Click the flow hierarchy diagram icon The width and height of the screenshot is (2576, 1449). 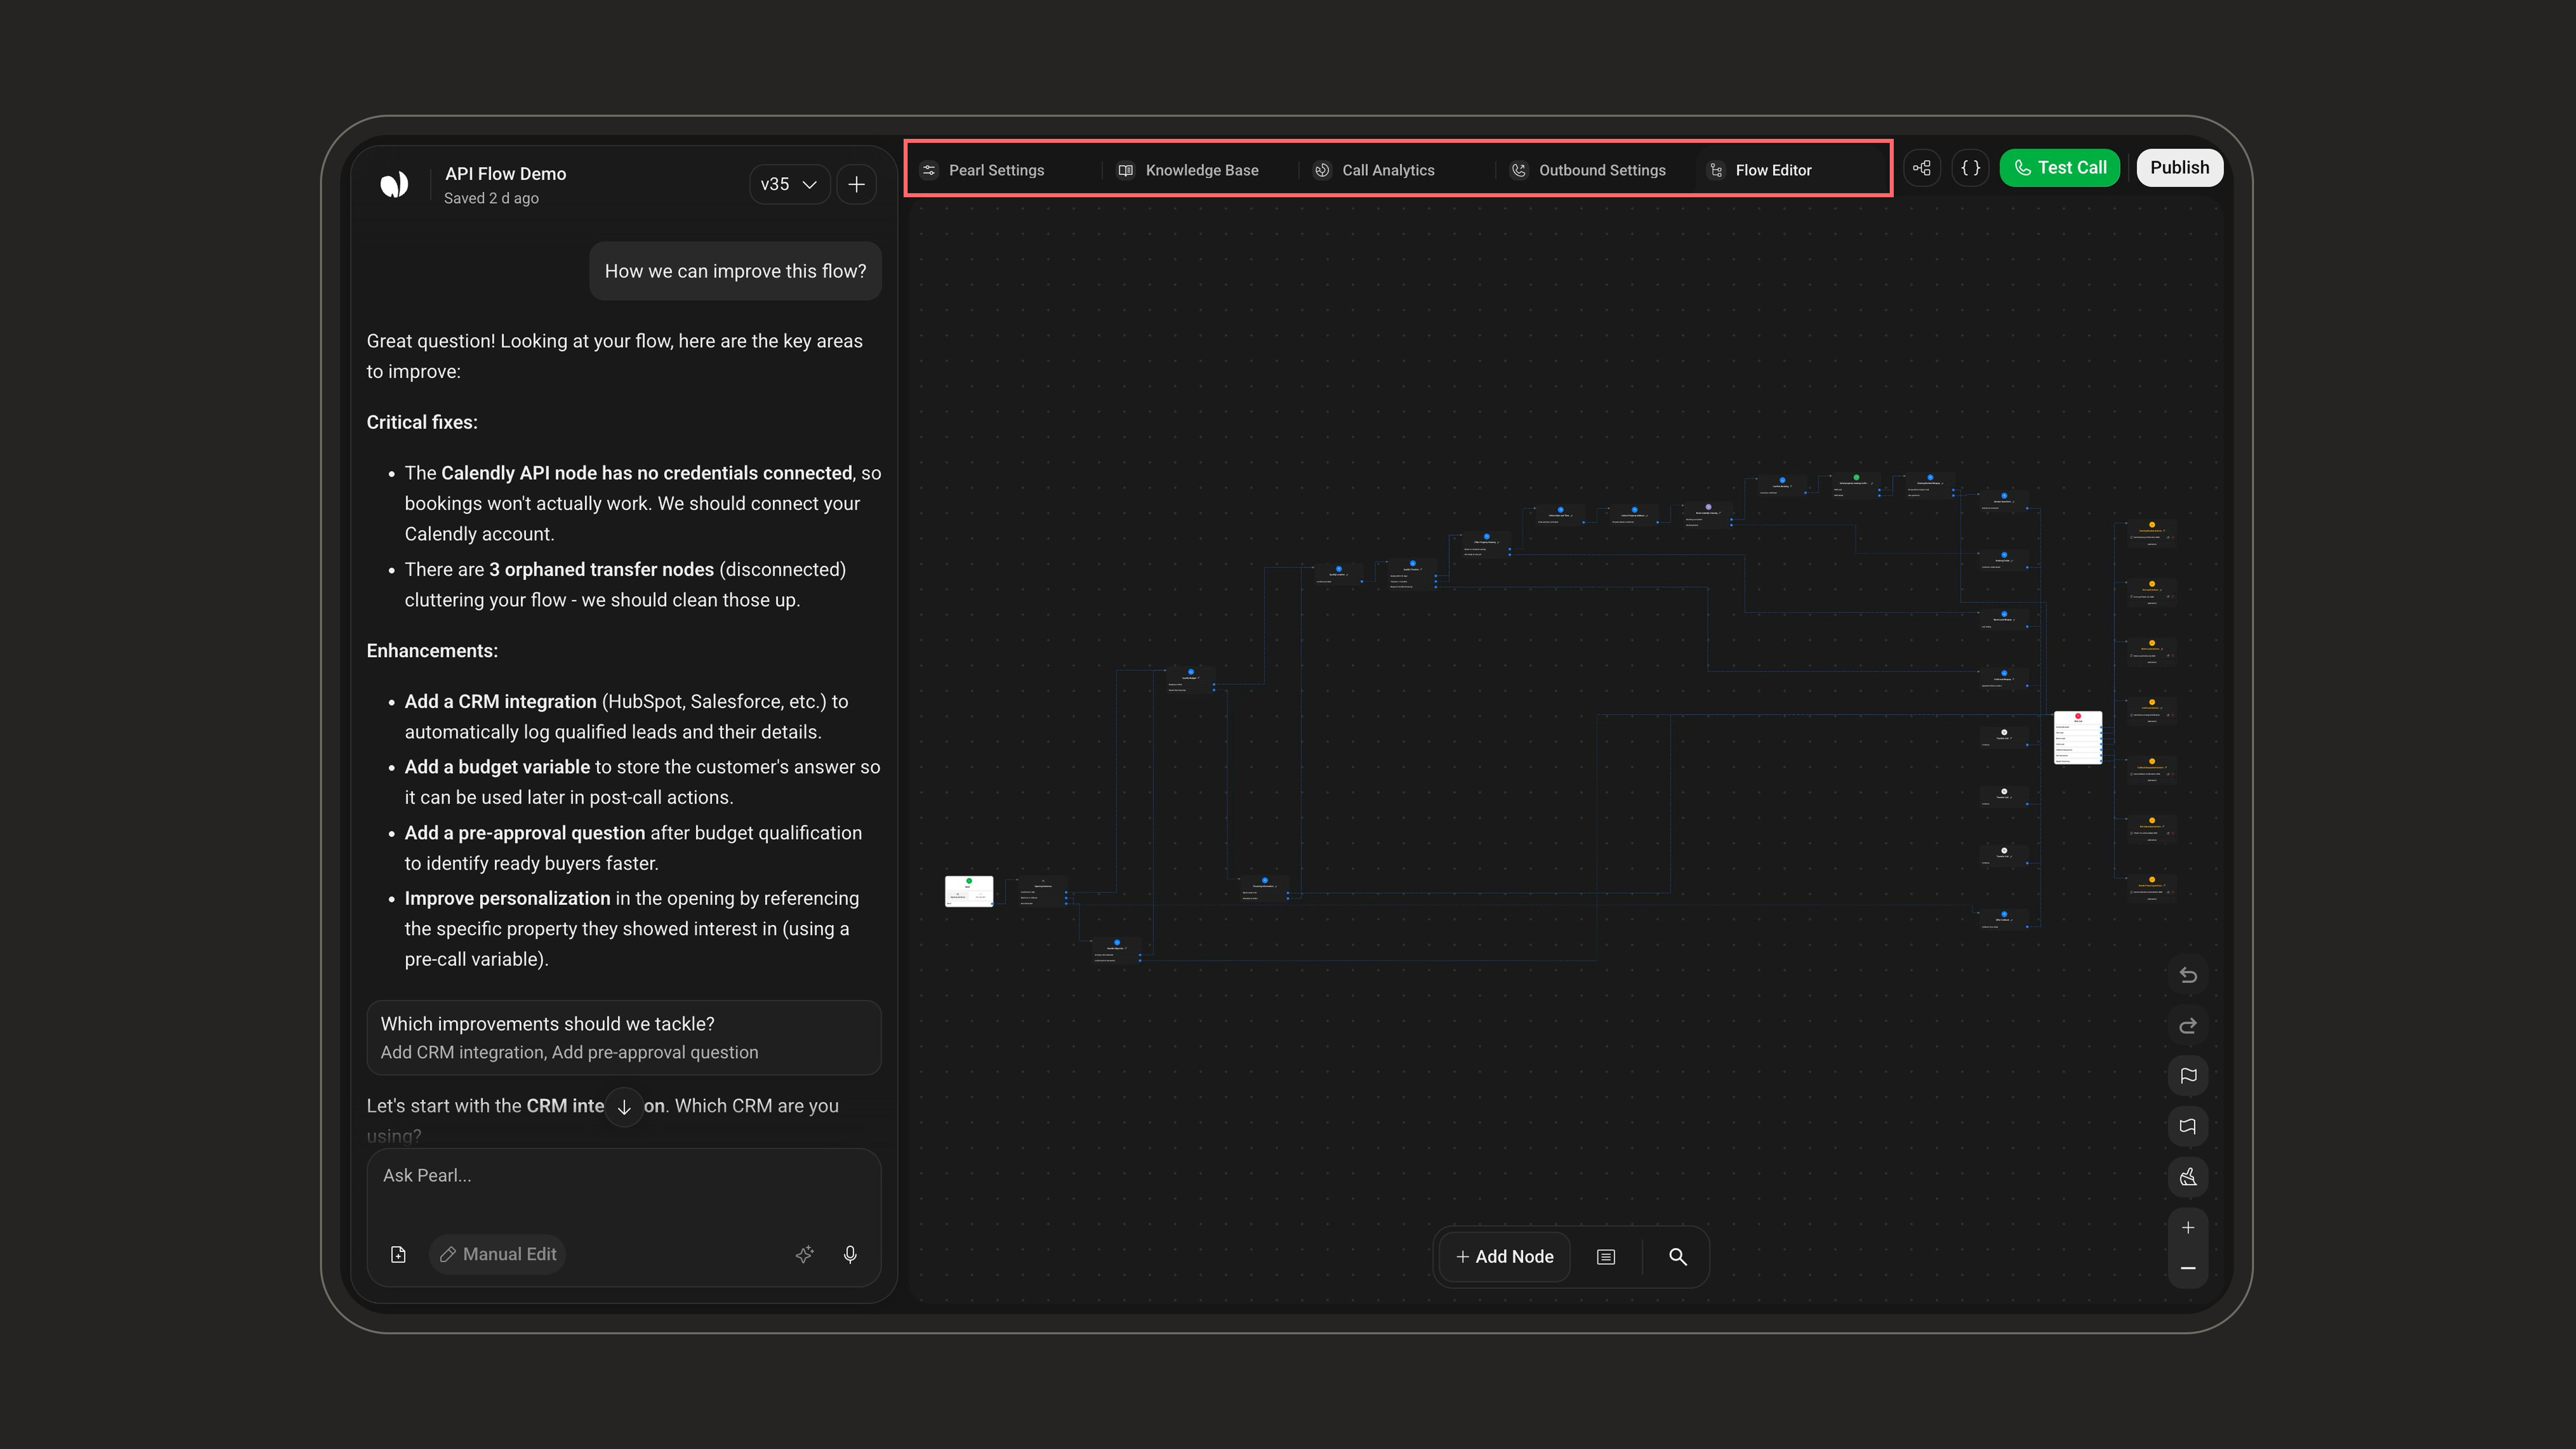click(x=1921, y=168)
